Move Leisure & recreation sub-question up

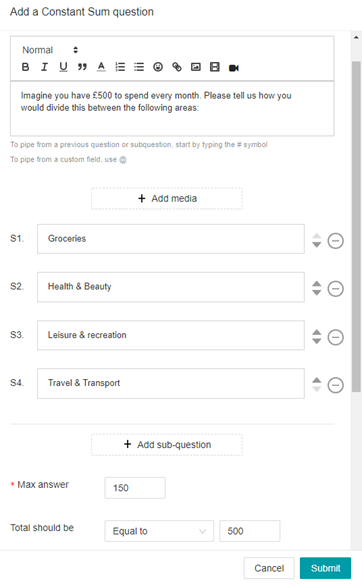point(316,332)
